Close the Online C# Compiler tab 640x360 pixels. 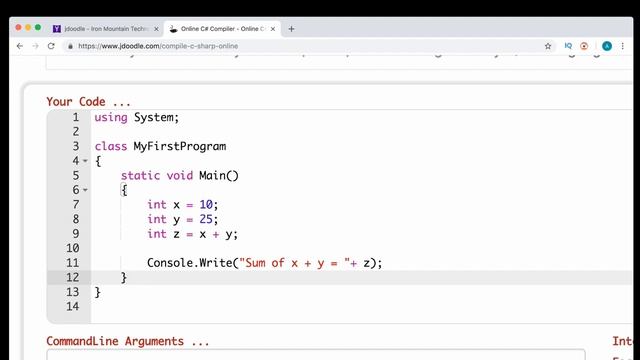[x=273, y=29]
